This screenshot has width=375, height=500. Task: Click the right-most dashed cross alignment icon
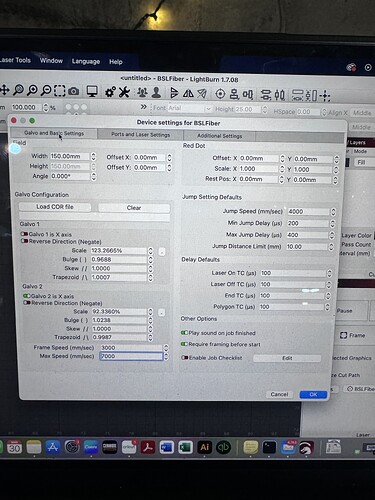325,96
